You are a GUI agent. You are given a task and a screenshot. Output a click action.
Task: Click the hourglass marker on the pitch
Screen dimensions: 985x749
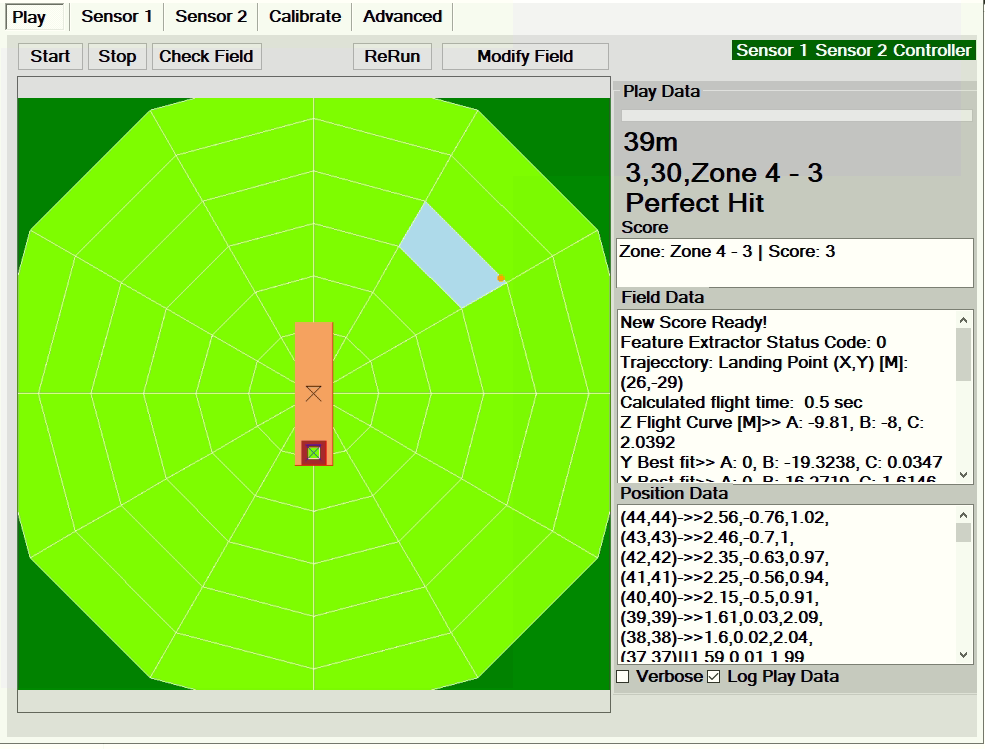(314, 393)
